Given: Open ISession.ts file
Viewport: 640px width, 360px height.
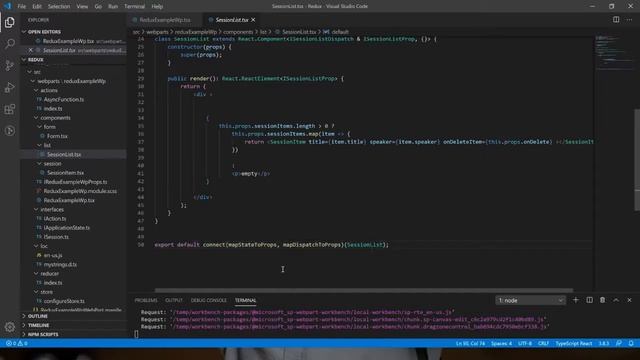Looking at the screenshot, I should point(56,237).
